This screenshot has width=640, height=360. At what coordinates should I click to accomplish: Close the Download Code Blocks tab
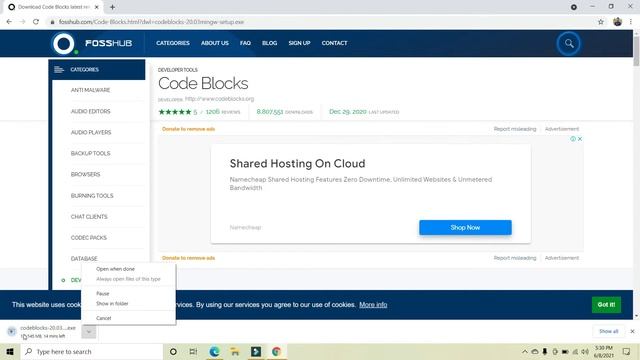97,7
